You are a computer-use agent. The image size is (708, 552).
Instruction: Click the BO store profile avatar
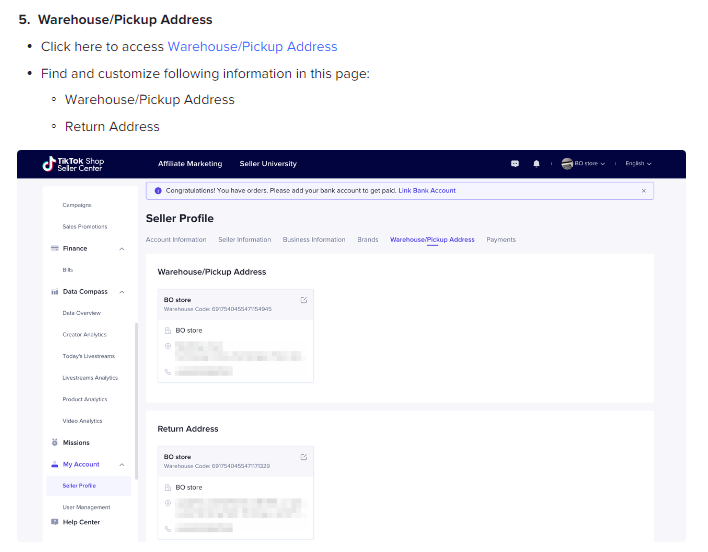click(567, 164)
